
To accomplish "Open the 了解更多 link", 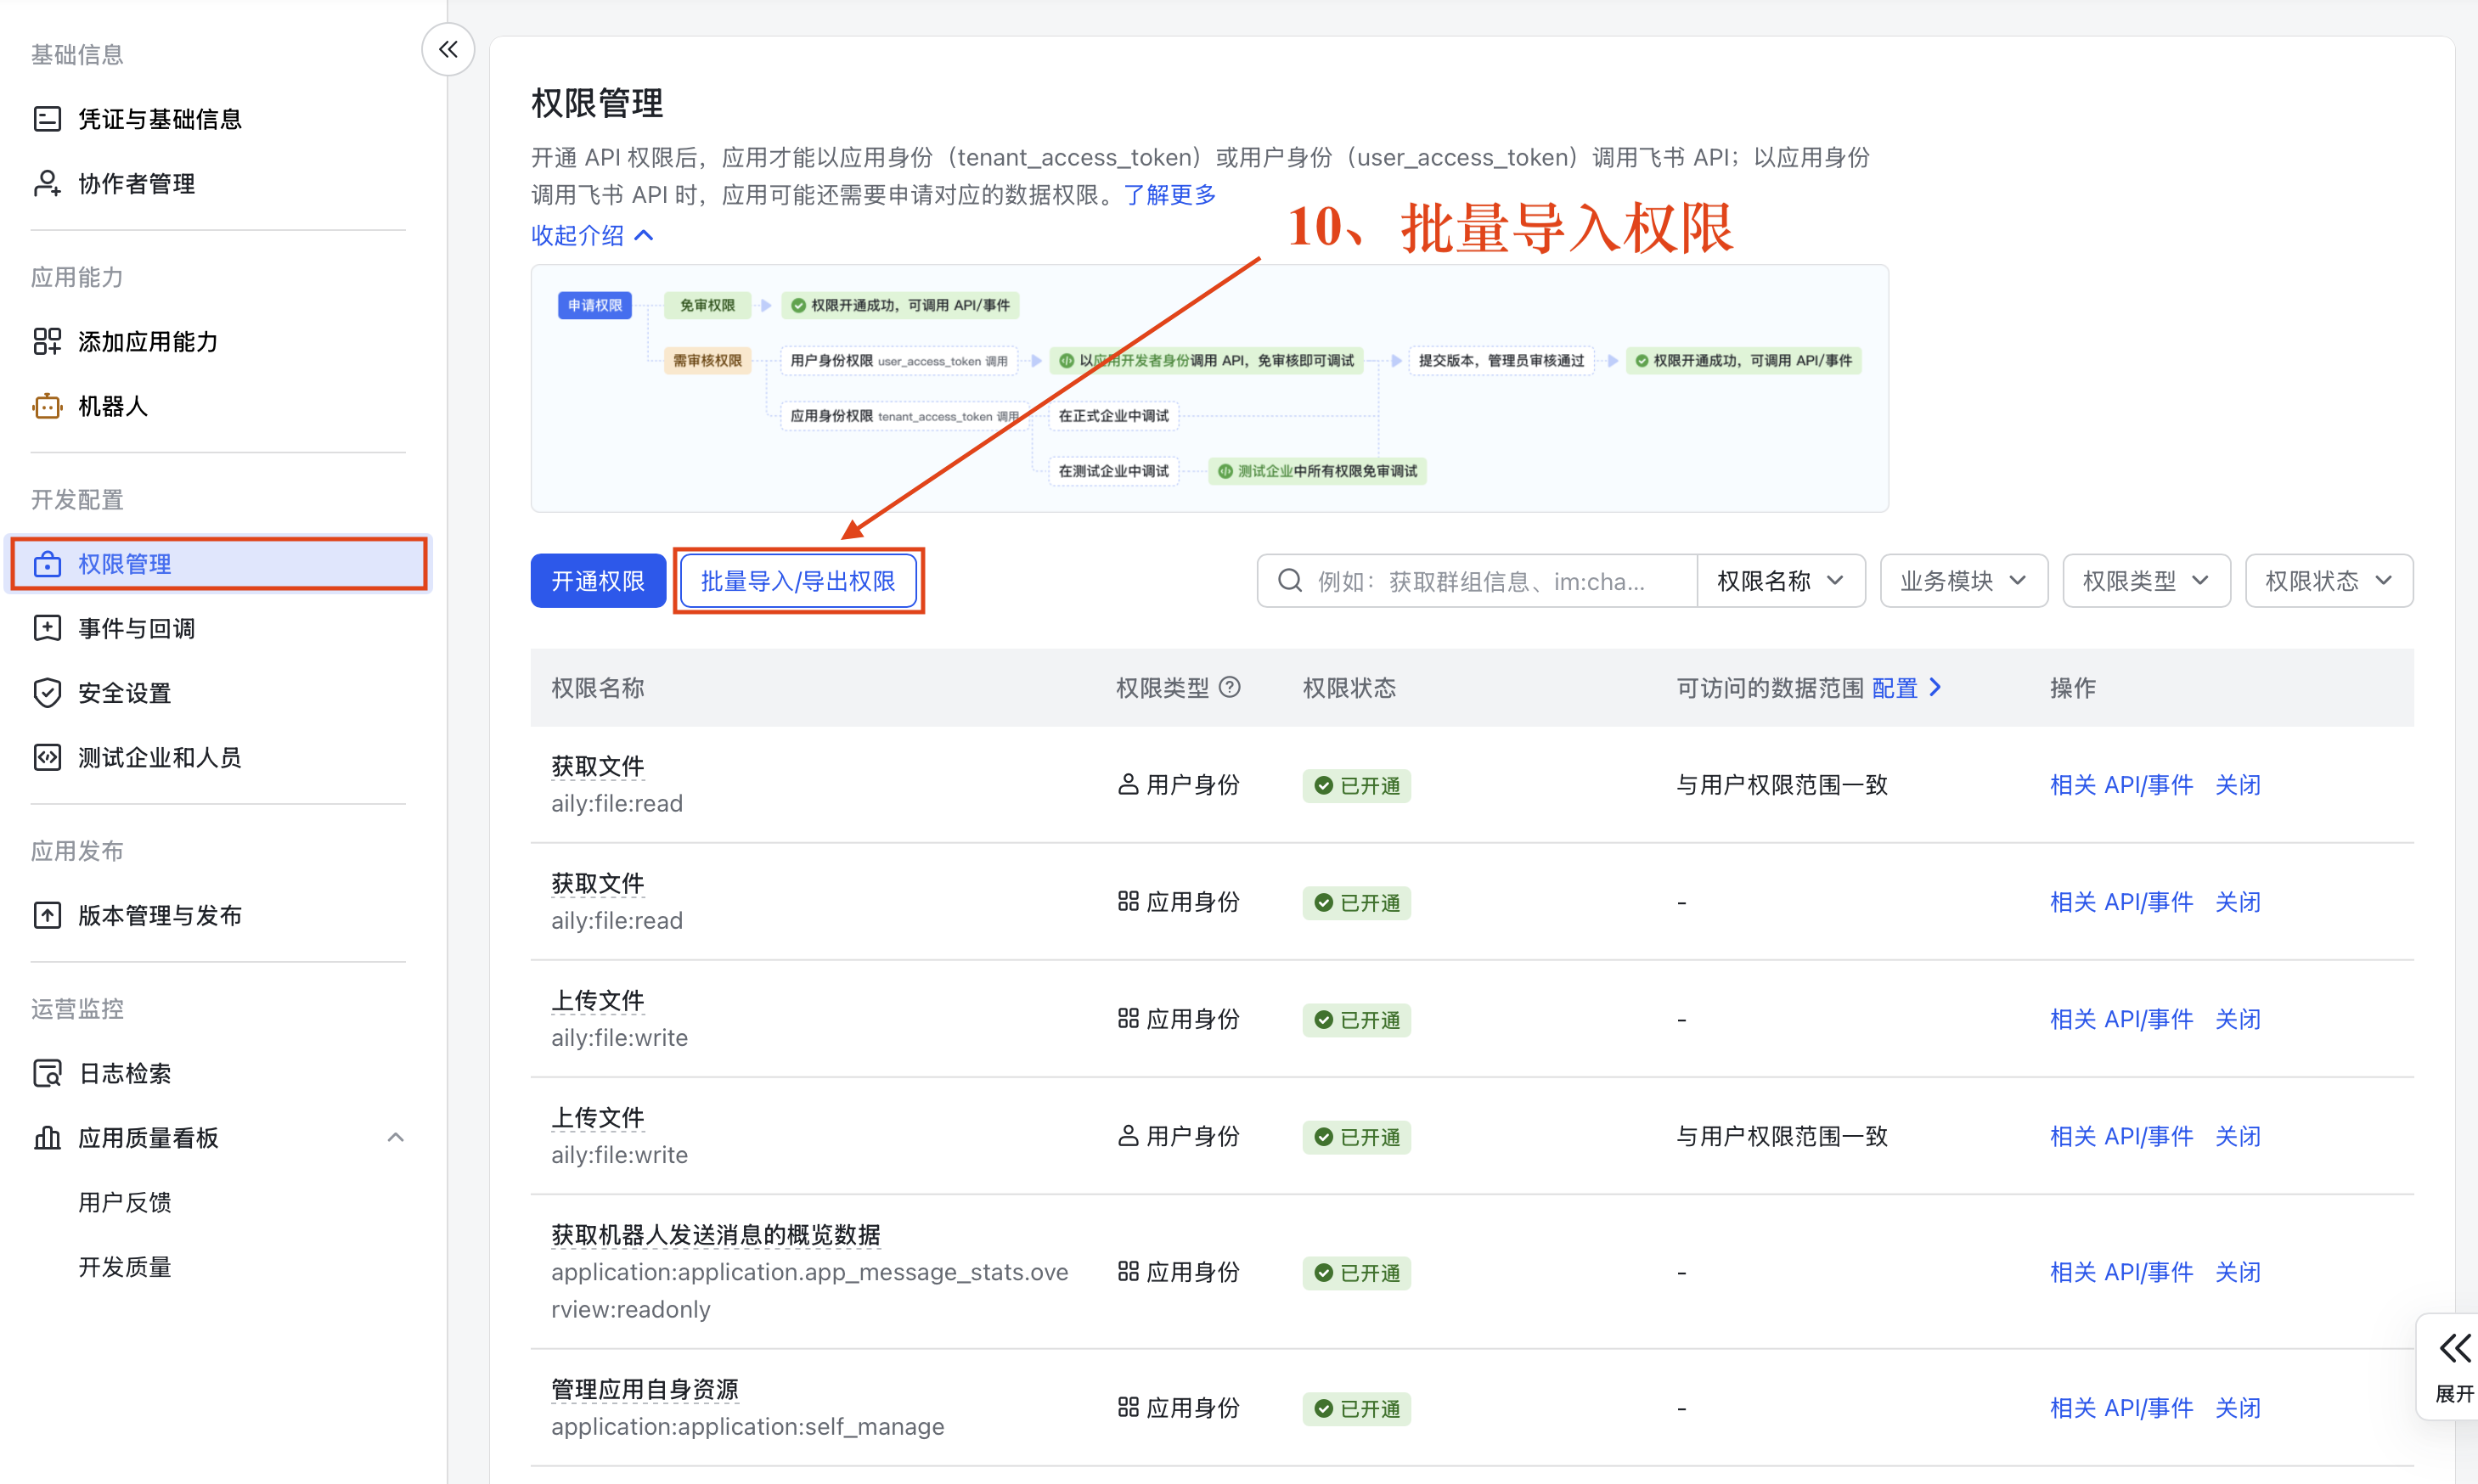I will 1170,194.
